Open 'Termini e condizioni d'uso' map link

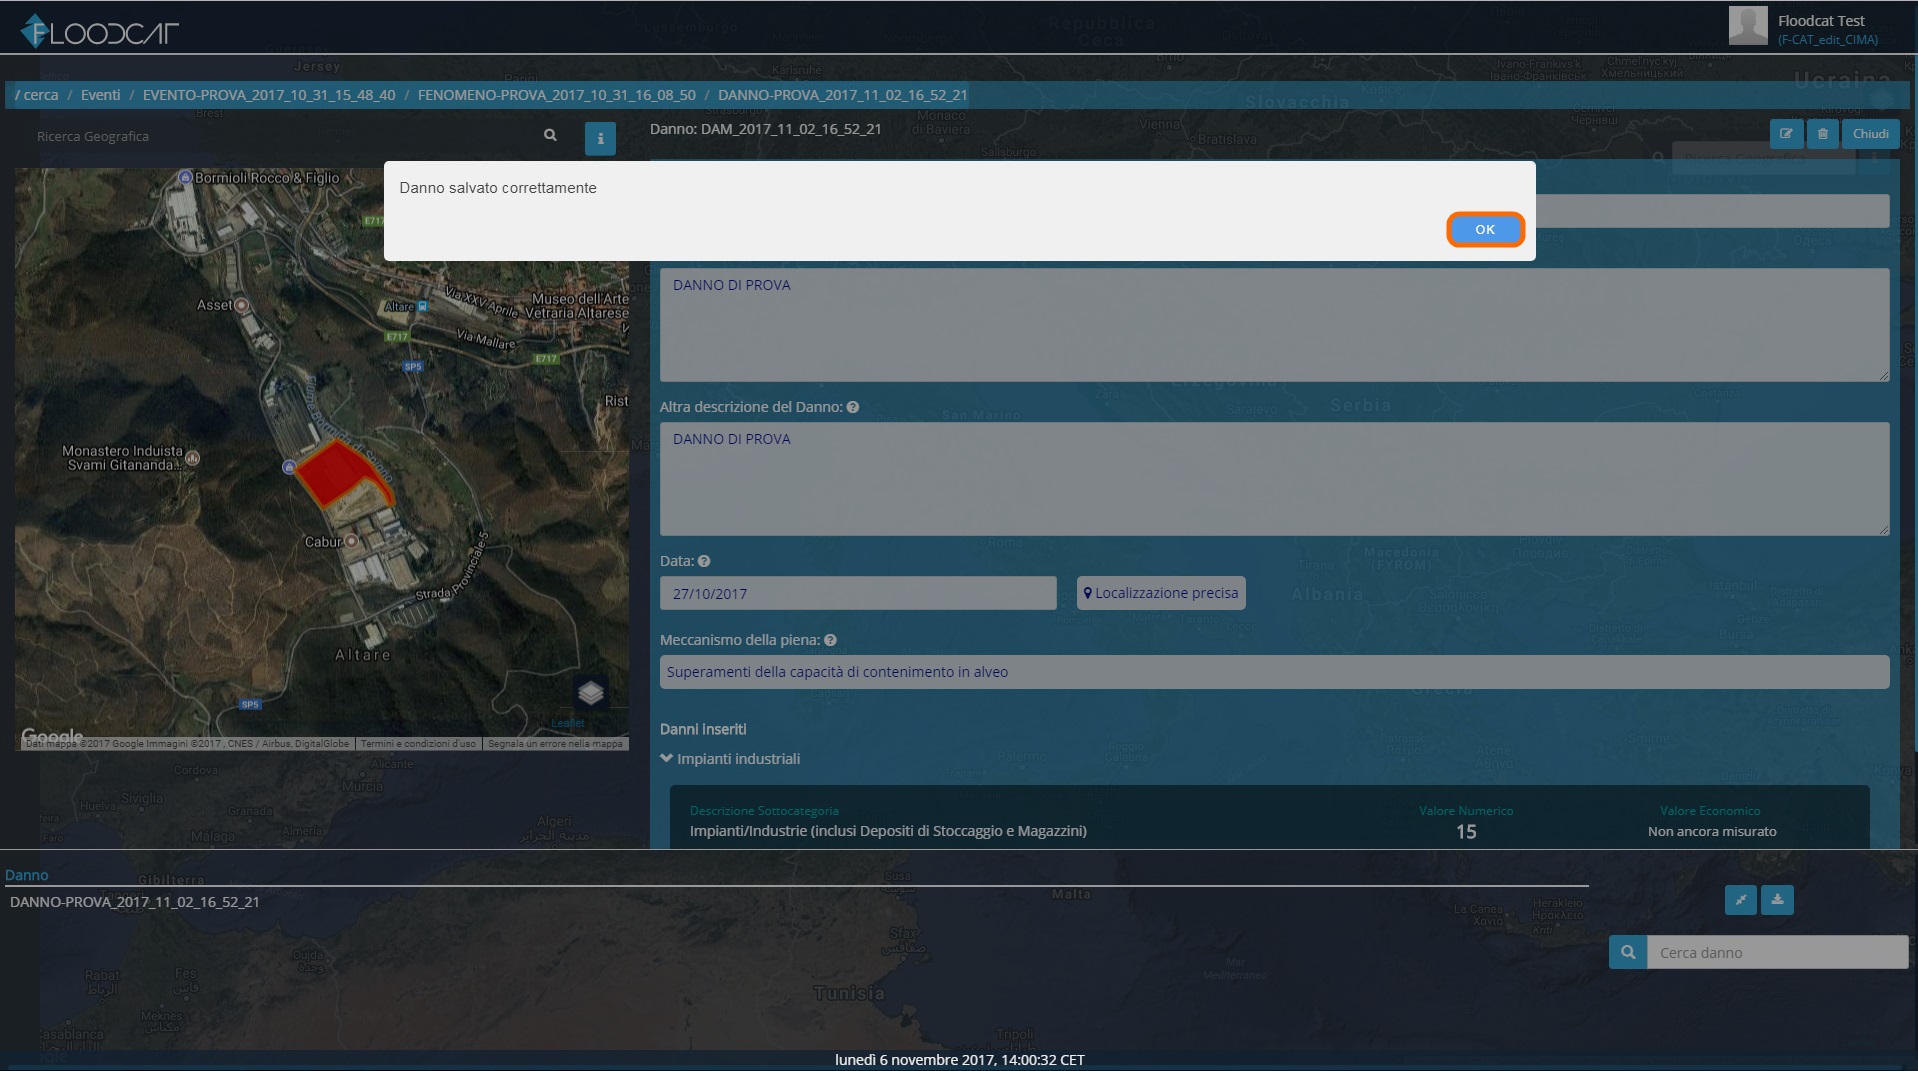tap(418, 744)
